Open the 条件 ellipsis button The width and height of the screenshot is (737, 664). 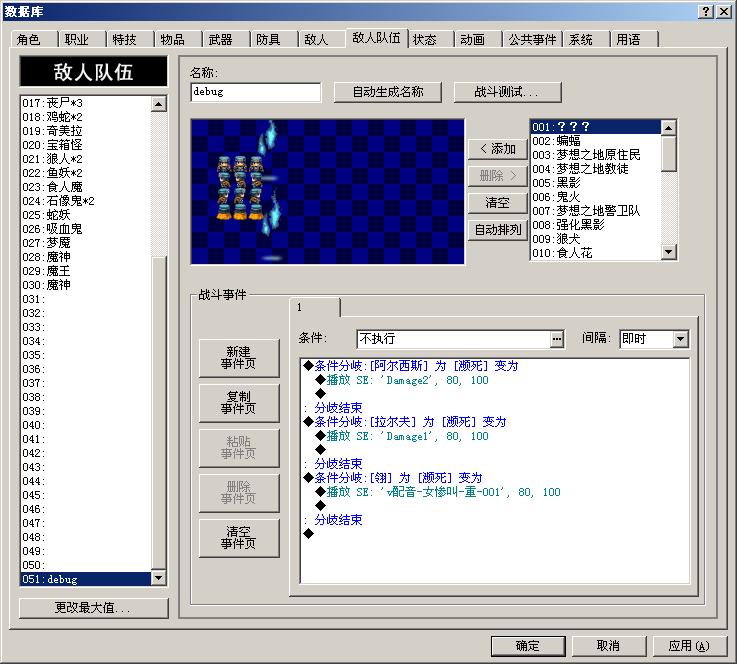[x=557, y=339]
